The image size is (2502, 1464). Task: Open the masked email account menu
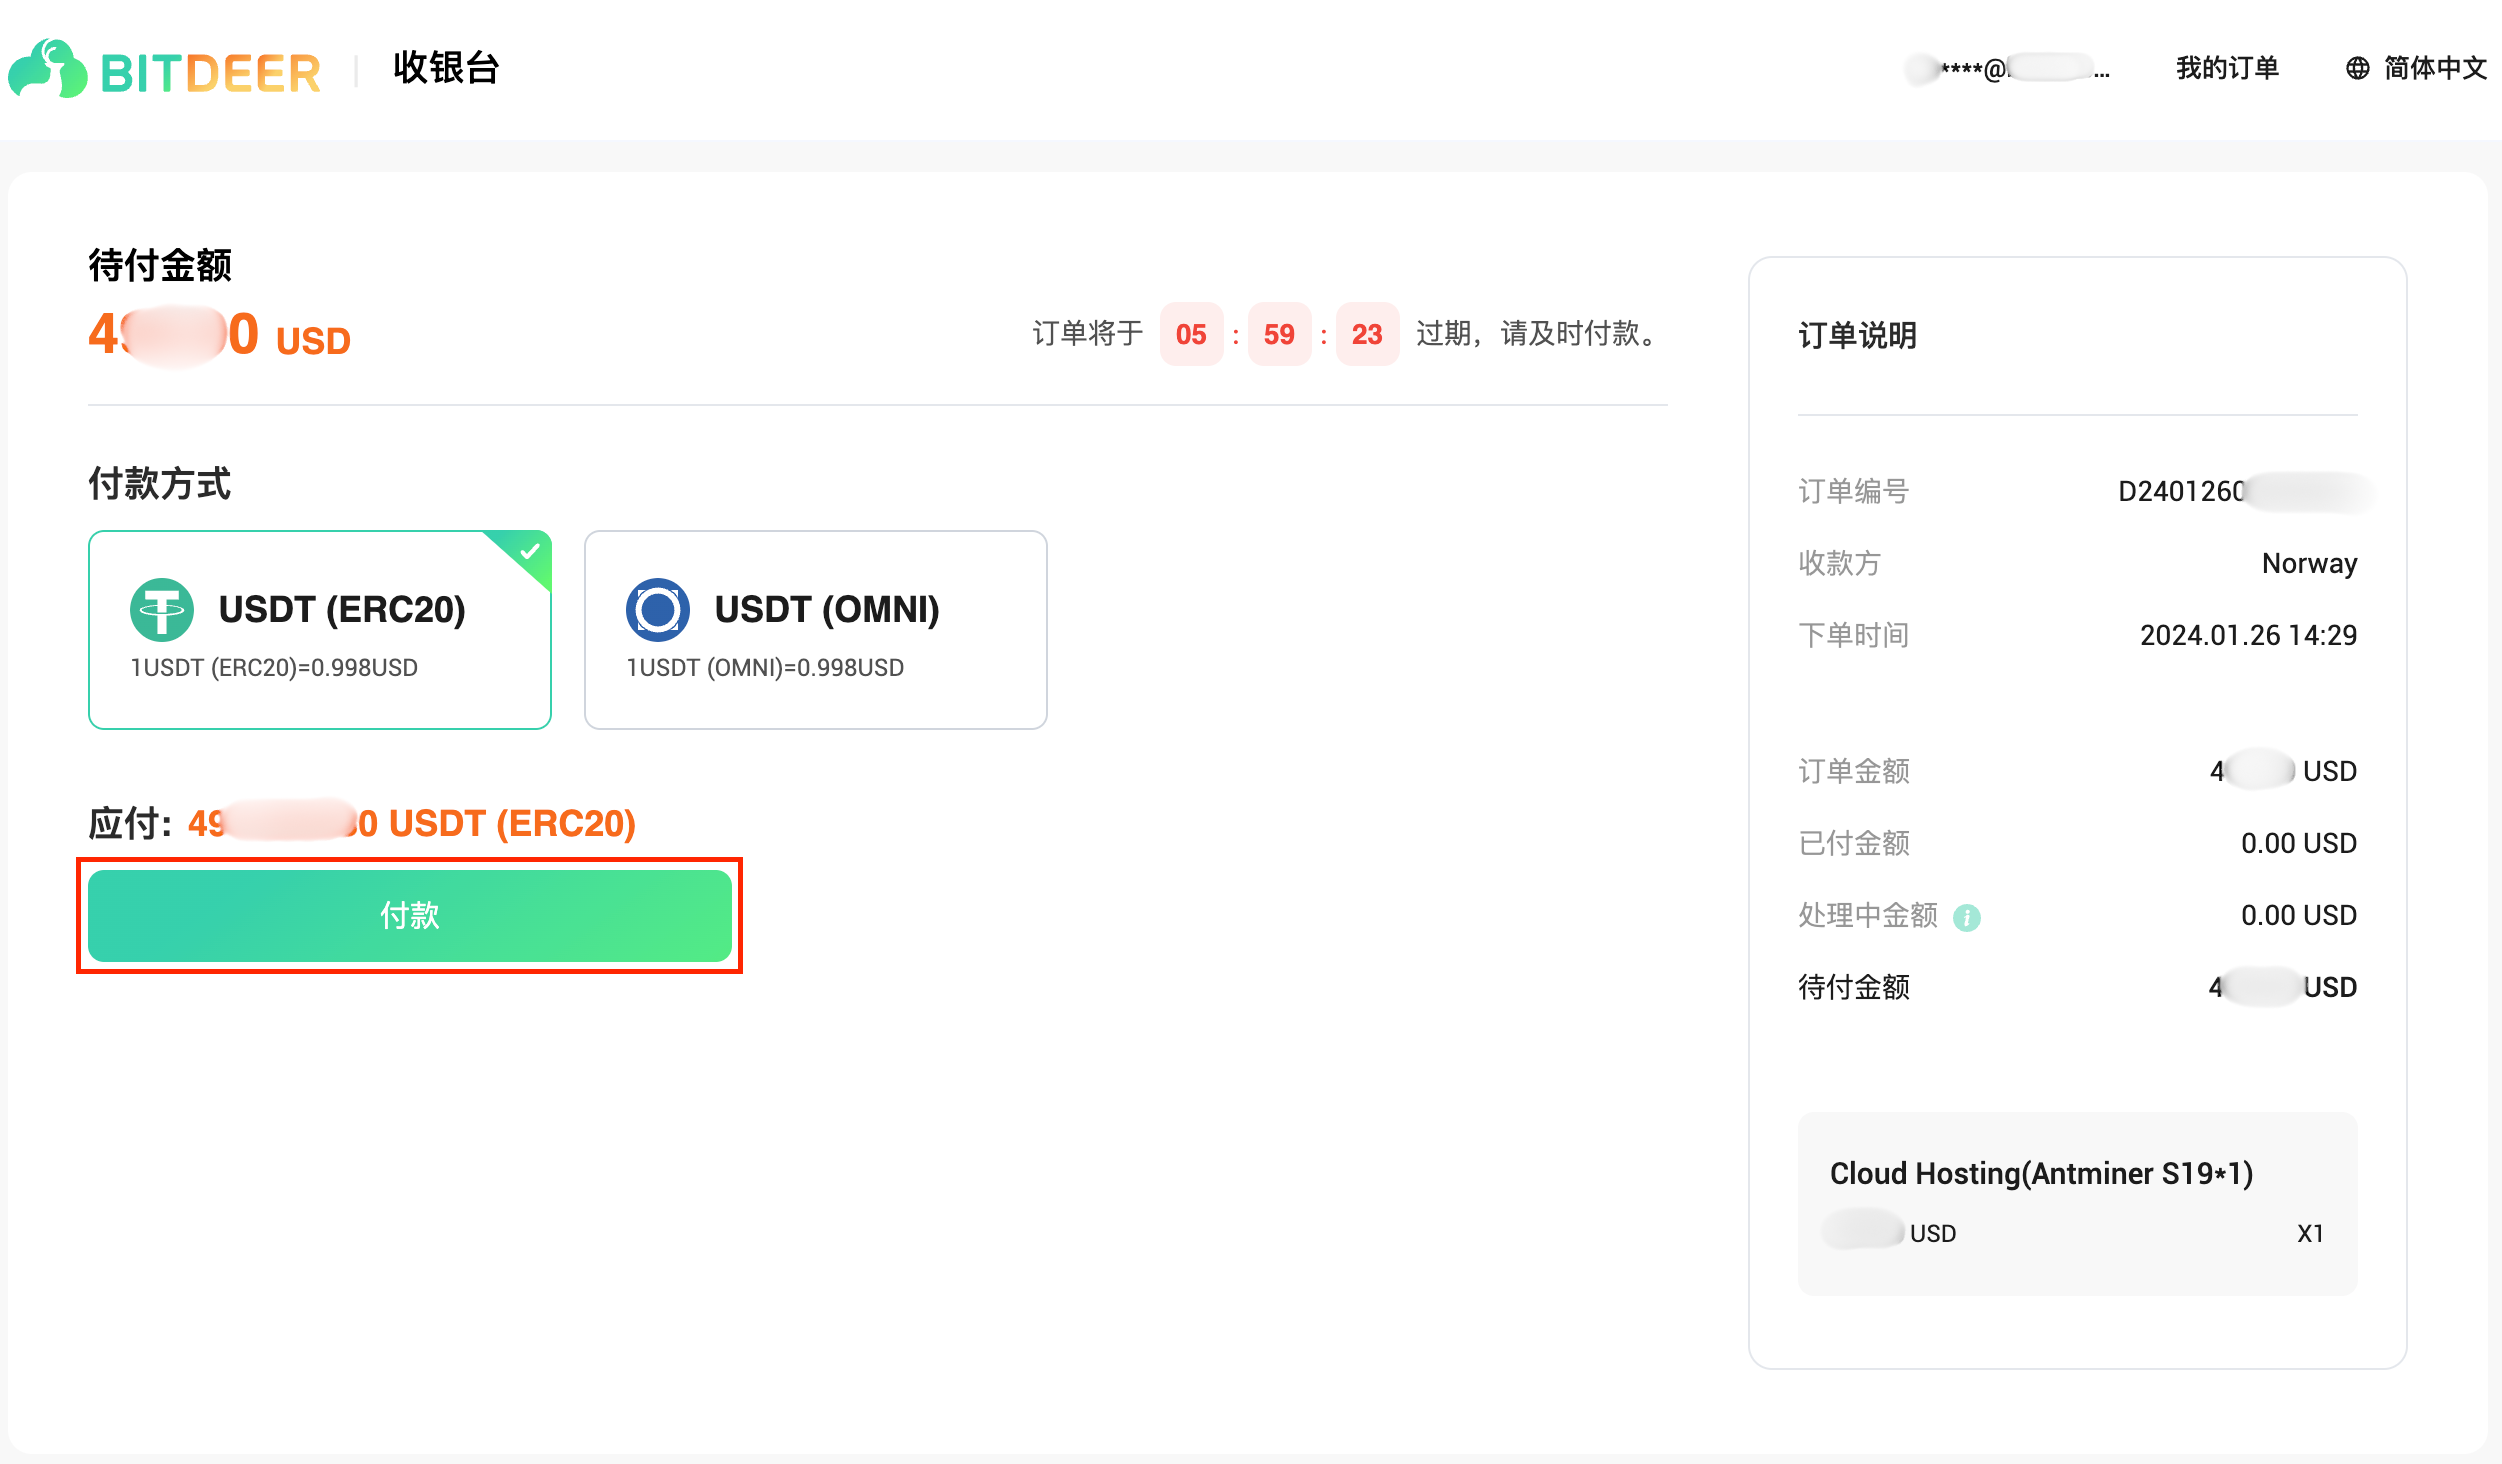(x=2008, y=69)
